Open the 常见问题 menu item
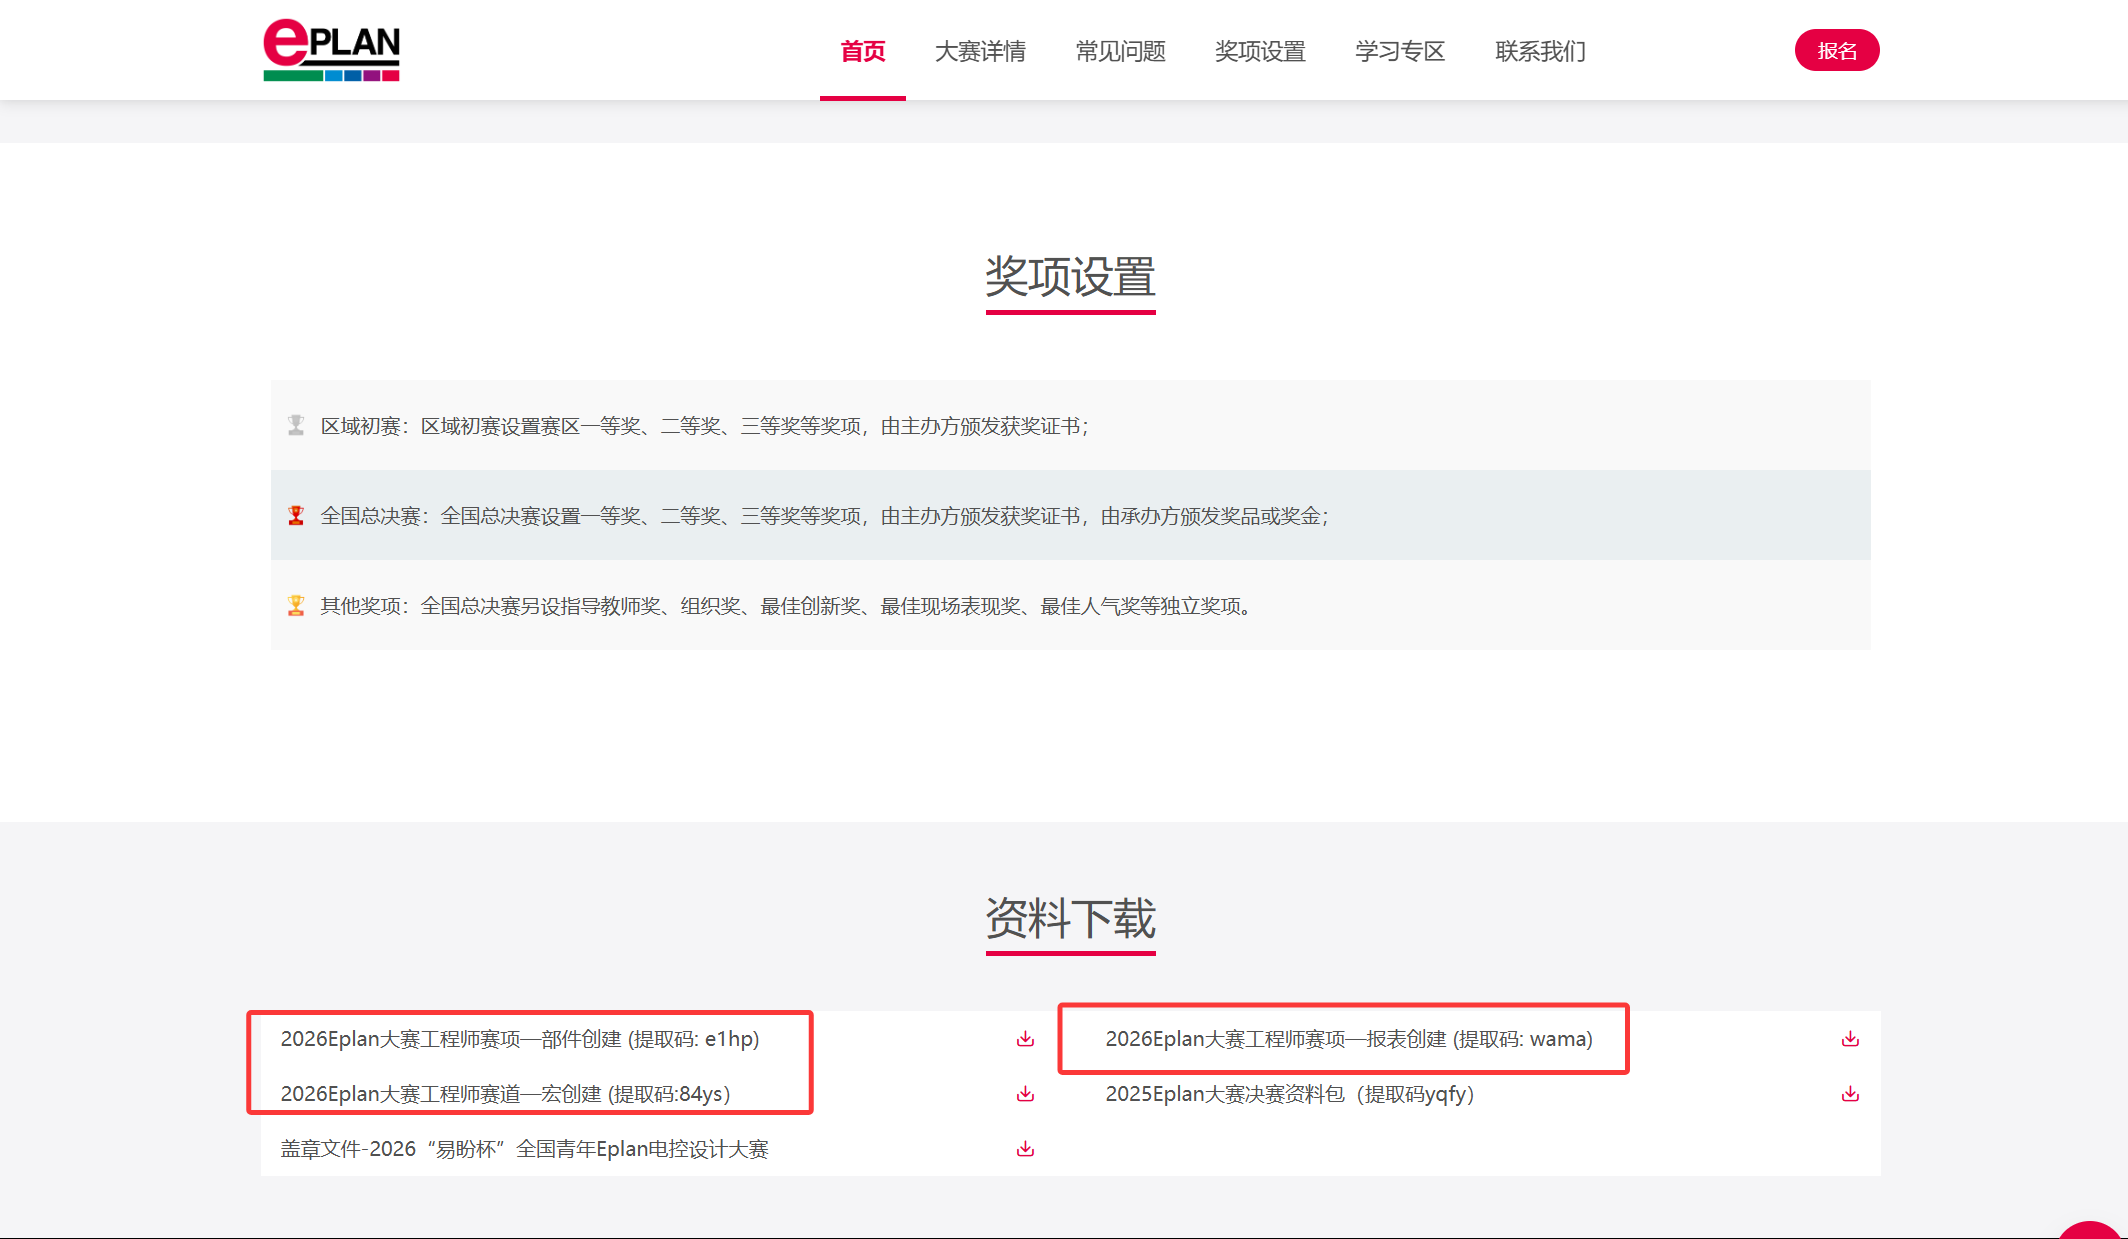 tap(1120, 51)
